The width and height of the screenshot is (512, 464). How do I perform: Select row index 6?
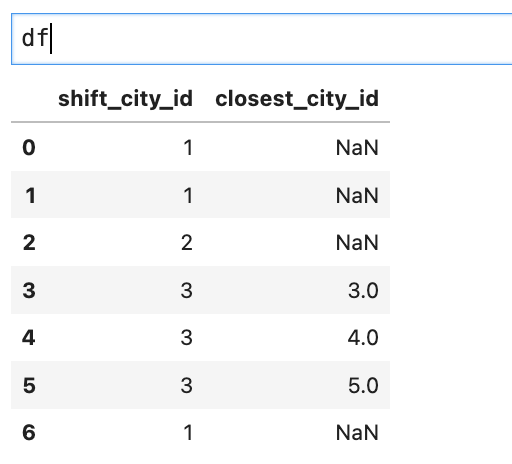(29, 433)
